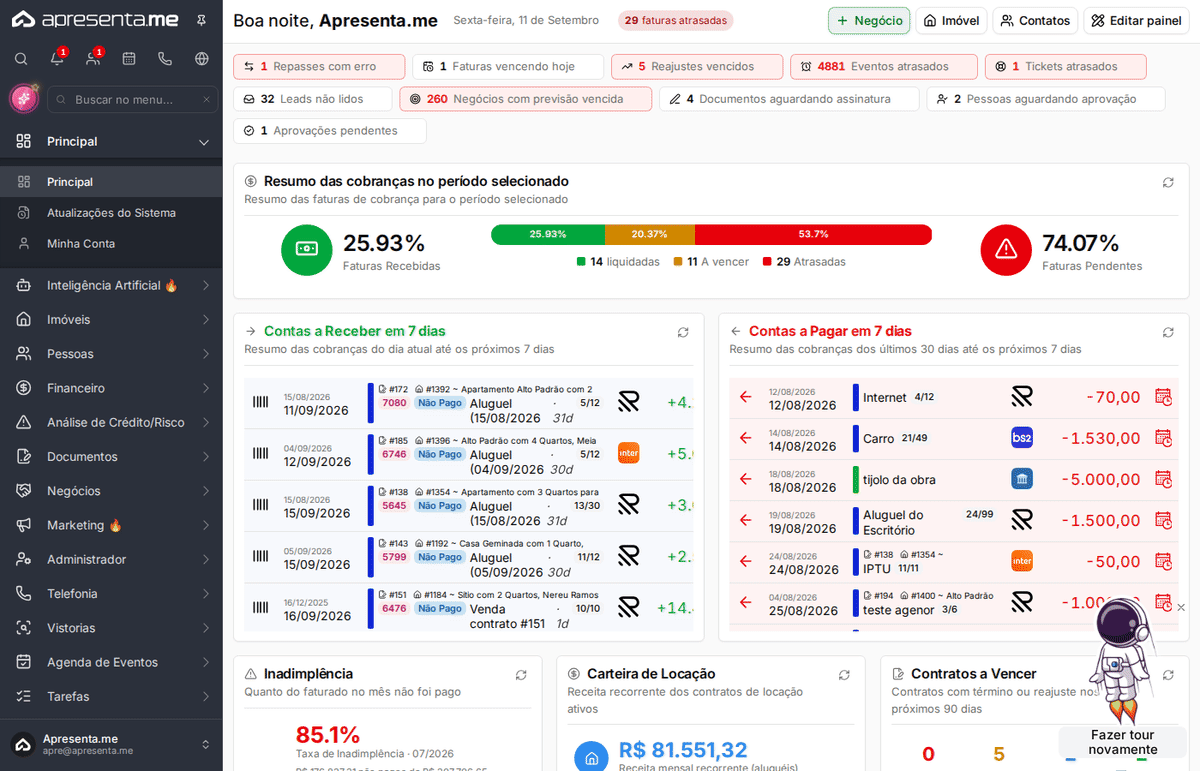Image resolution: width=1200 pixels, height=771 pixels.
Task: Open 5 Reajustes vencidos alert
Action: pos(697,67)
